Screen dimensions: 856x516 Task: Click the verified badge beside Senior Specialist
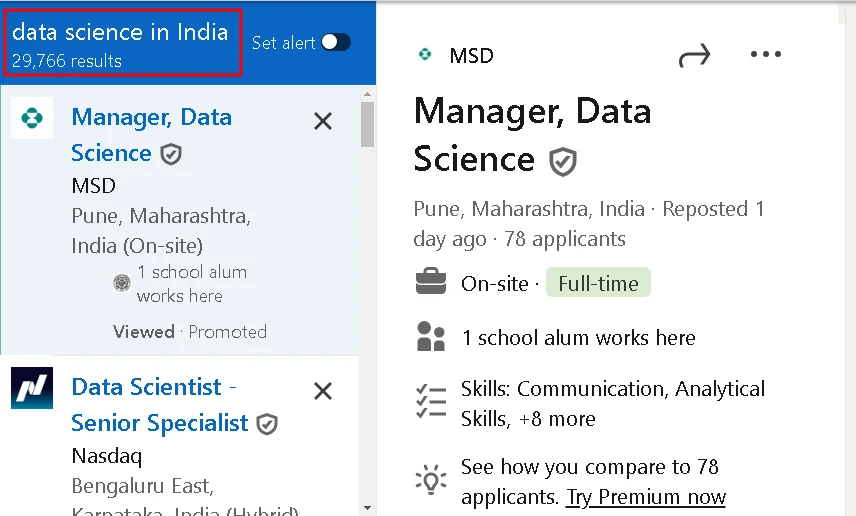click(x=267, y=424)
